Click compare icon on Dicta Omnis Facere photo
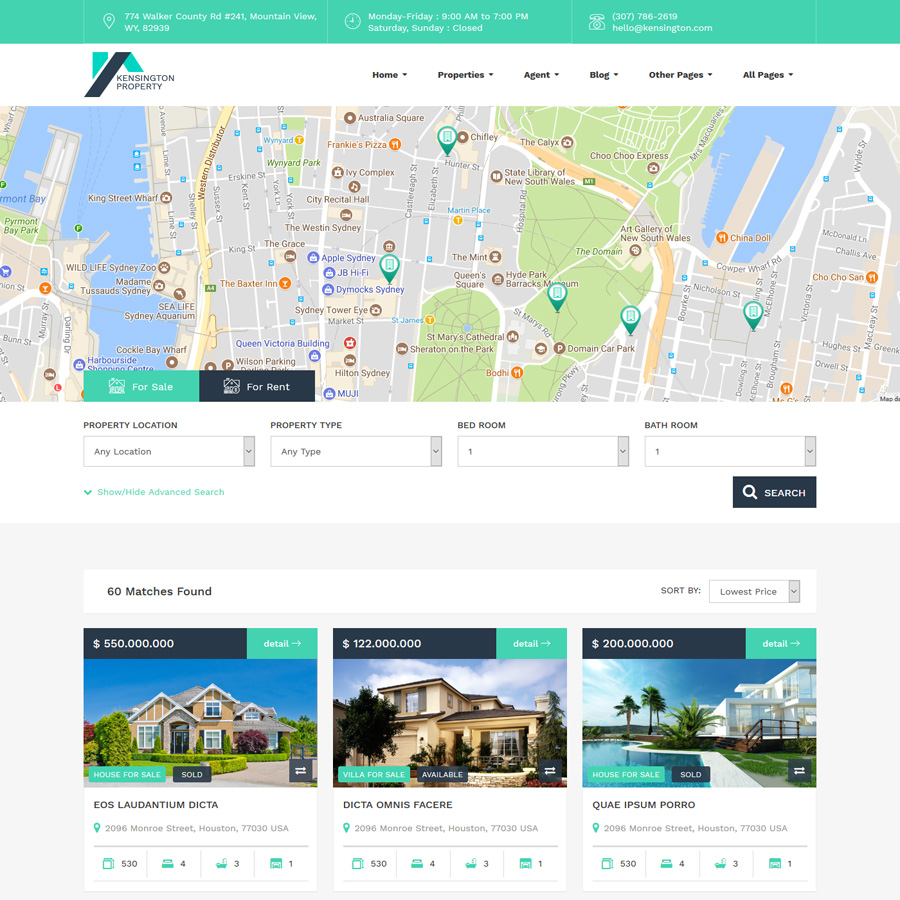 [x=550, y=771]
